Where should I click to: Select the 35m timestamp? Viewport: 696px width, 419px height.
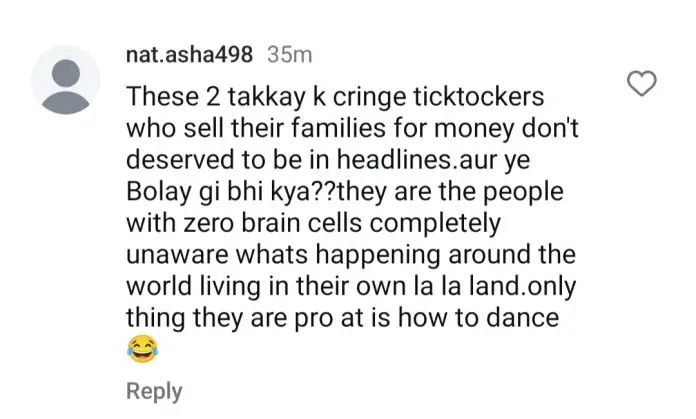click(290, 55)
